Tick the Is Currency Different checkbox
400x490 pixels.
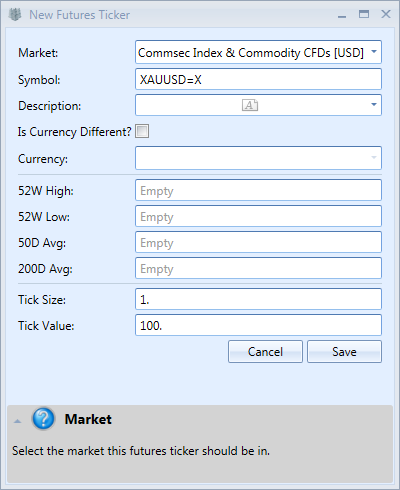click(142, 131)
